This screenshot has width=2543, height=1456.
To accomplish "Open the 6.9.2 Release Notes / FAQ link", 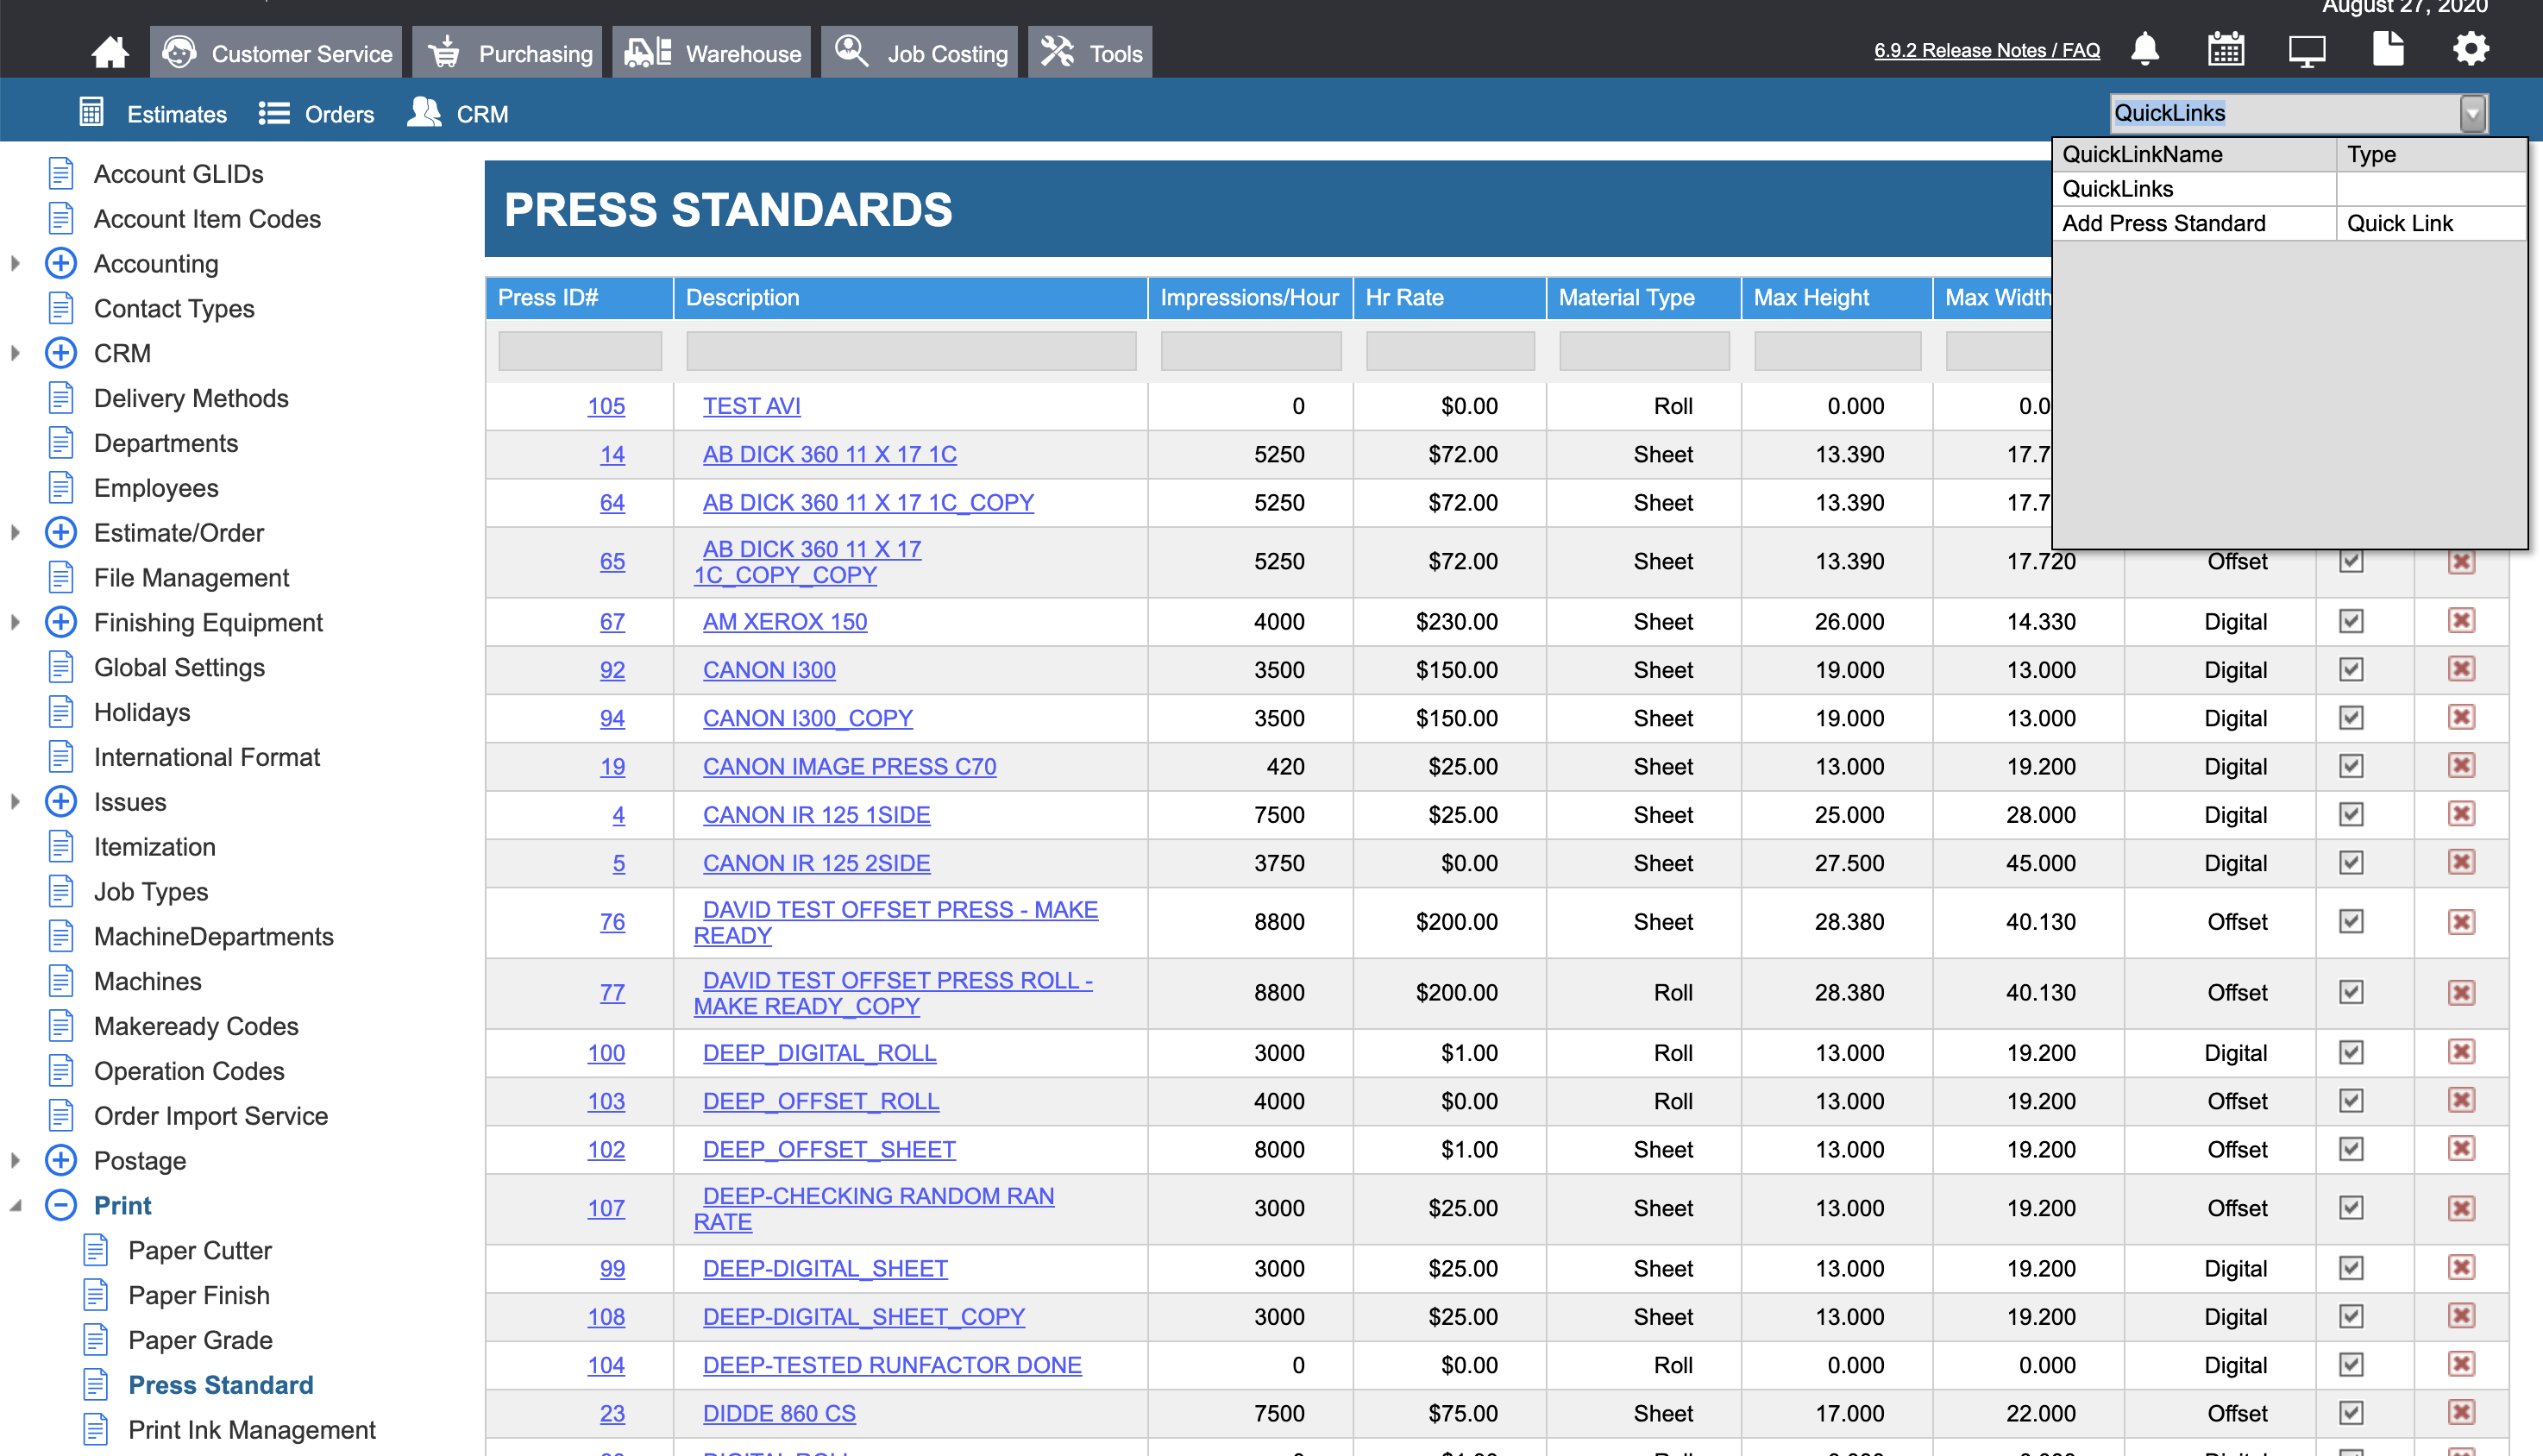I will pyautogui.click(x=1986, y=50).
